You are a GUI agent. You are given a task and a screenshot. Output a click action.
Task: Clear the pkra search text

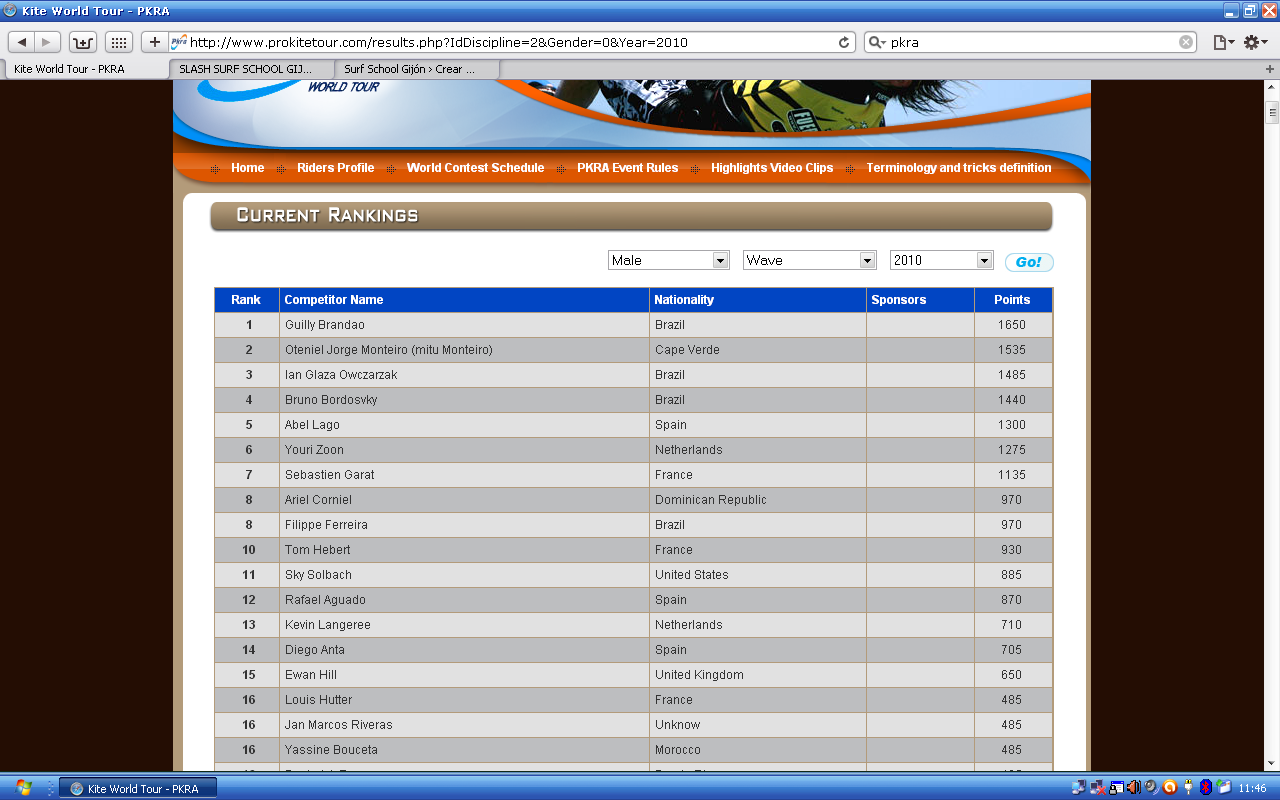click(1186, 42)
